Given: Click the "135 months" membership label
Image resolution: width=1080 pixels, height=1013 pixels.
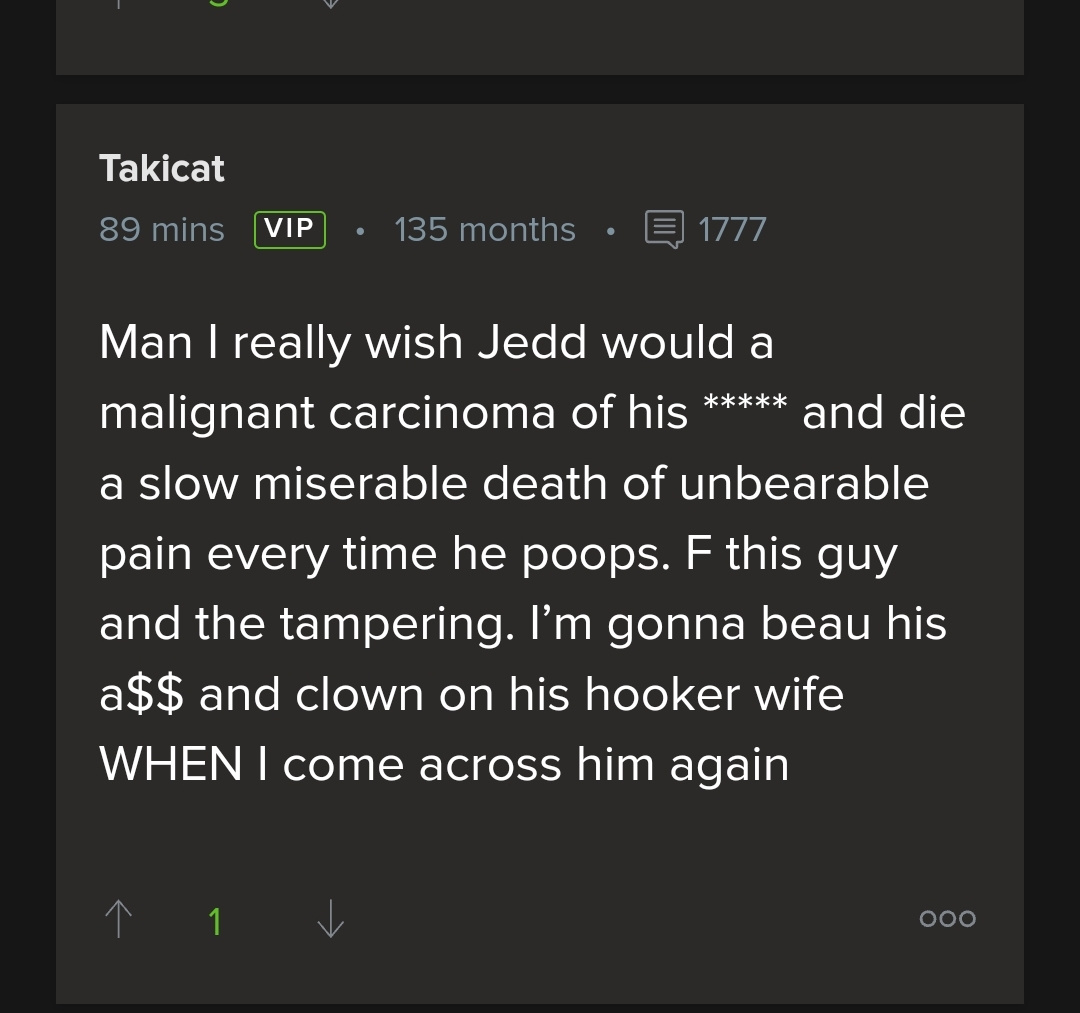Looking at the screenshot, I should 485,230.
